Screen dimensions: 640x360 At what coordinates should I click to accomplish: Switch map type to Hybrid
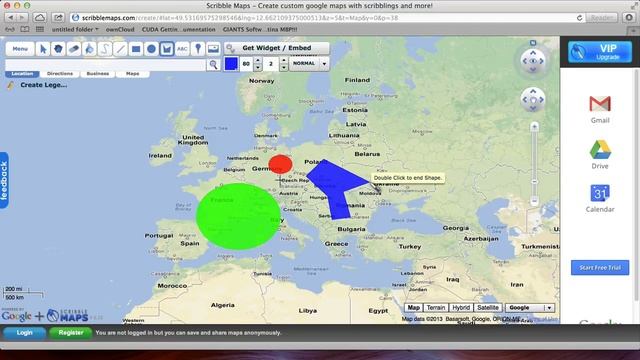(x=461, y=308)
